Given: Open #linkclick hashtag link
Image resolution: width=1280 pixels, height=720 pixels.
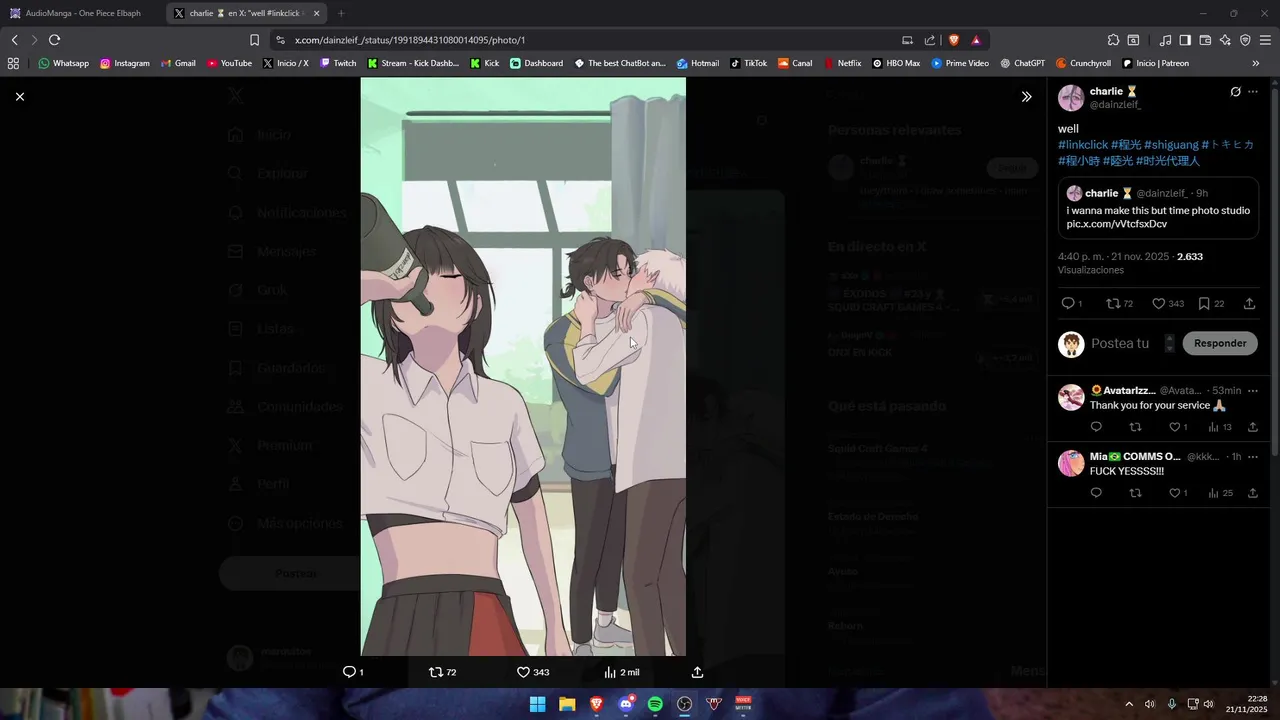Looking at the screenshot, I should click(1083, 145).
